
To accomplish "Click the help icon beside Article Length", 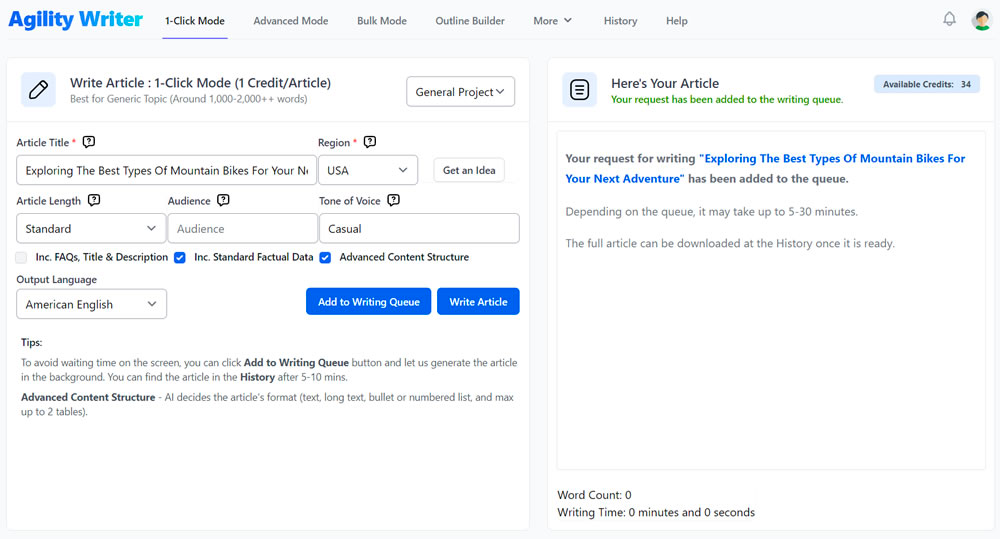I will click(94, 200).
